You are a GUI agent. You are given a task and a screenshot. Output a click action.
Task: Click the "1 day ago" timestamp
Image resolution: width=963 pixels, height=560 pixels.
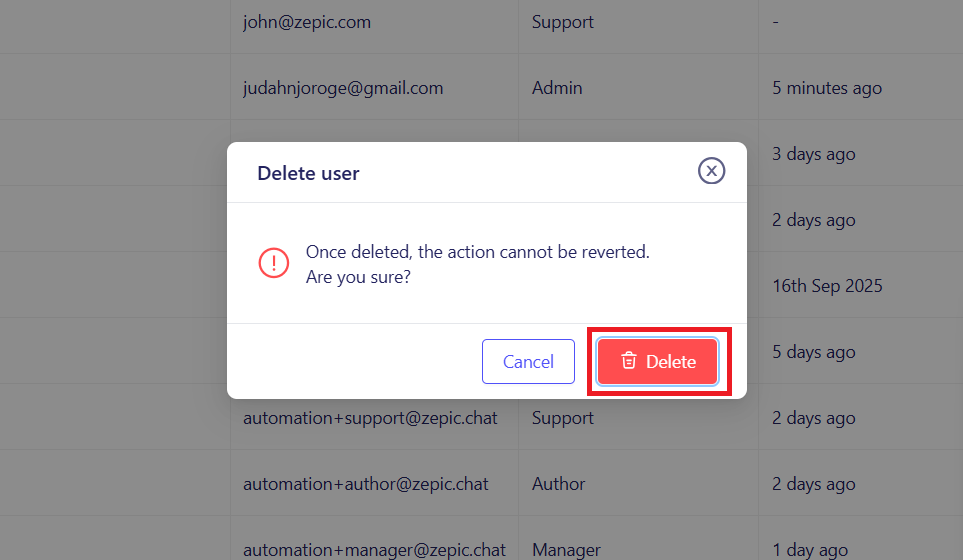pyautogui.click(x=810, y=549)
